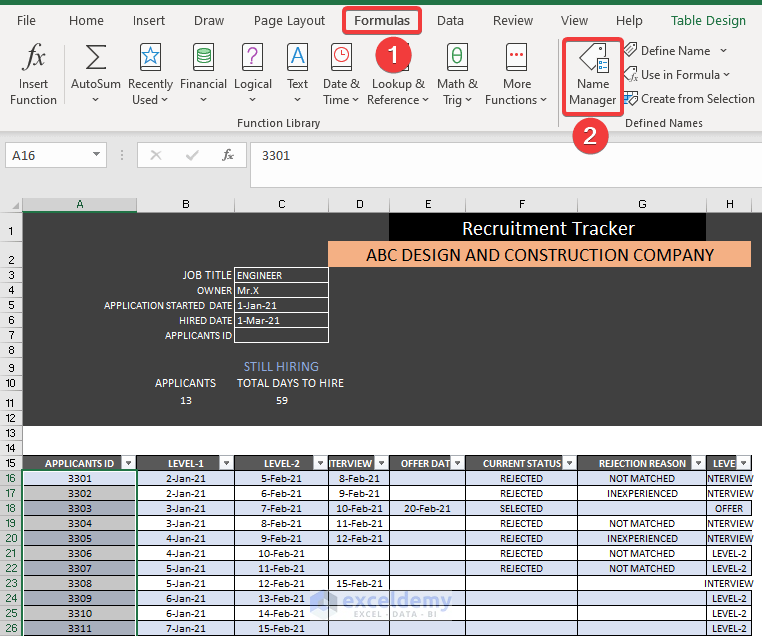Screen dimensions: 762x636
Task: Open CURRENT STATUS column filter dropdown
Action: tap(568, 463)
